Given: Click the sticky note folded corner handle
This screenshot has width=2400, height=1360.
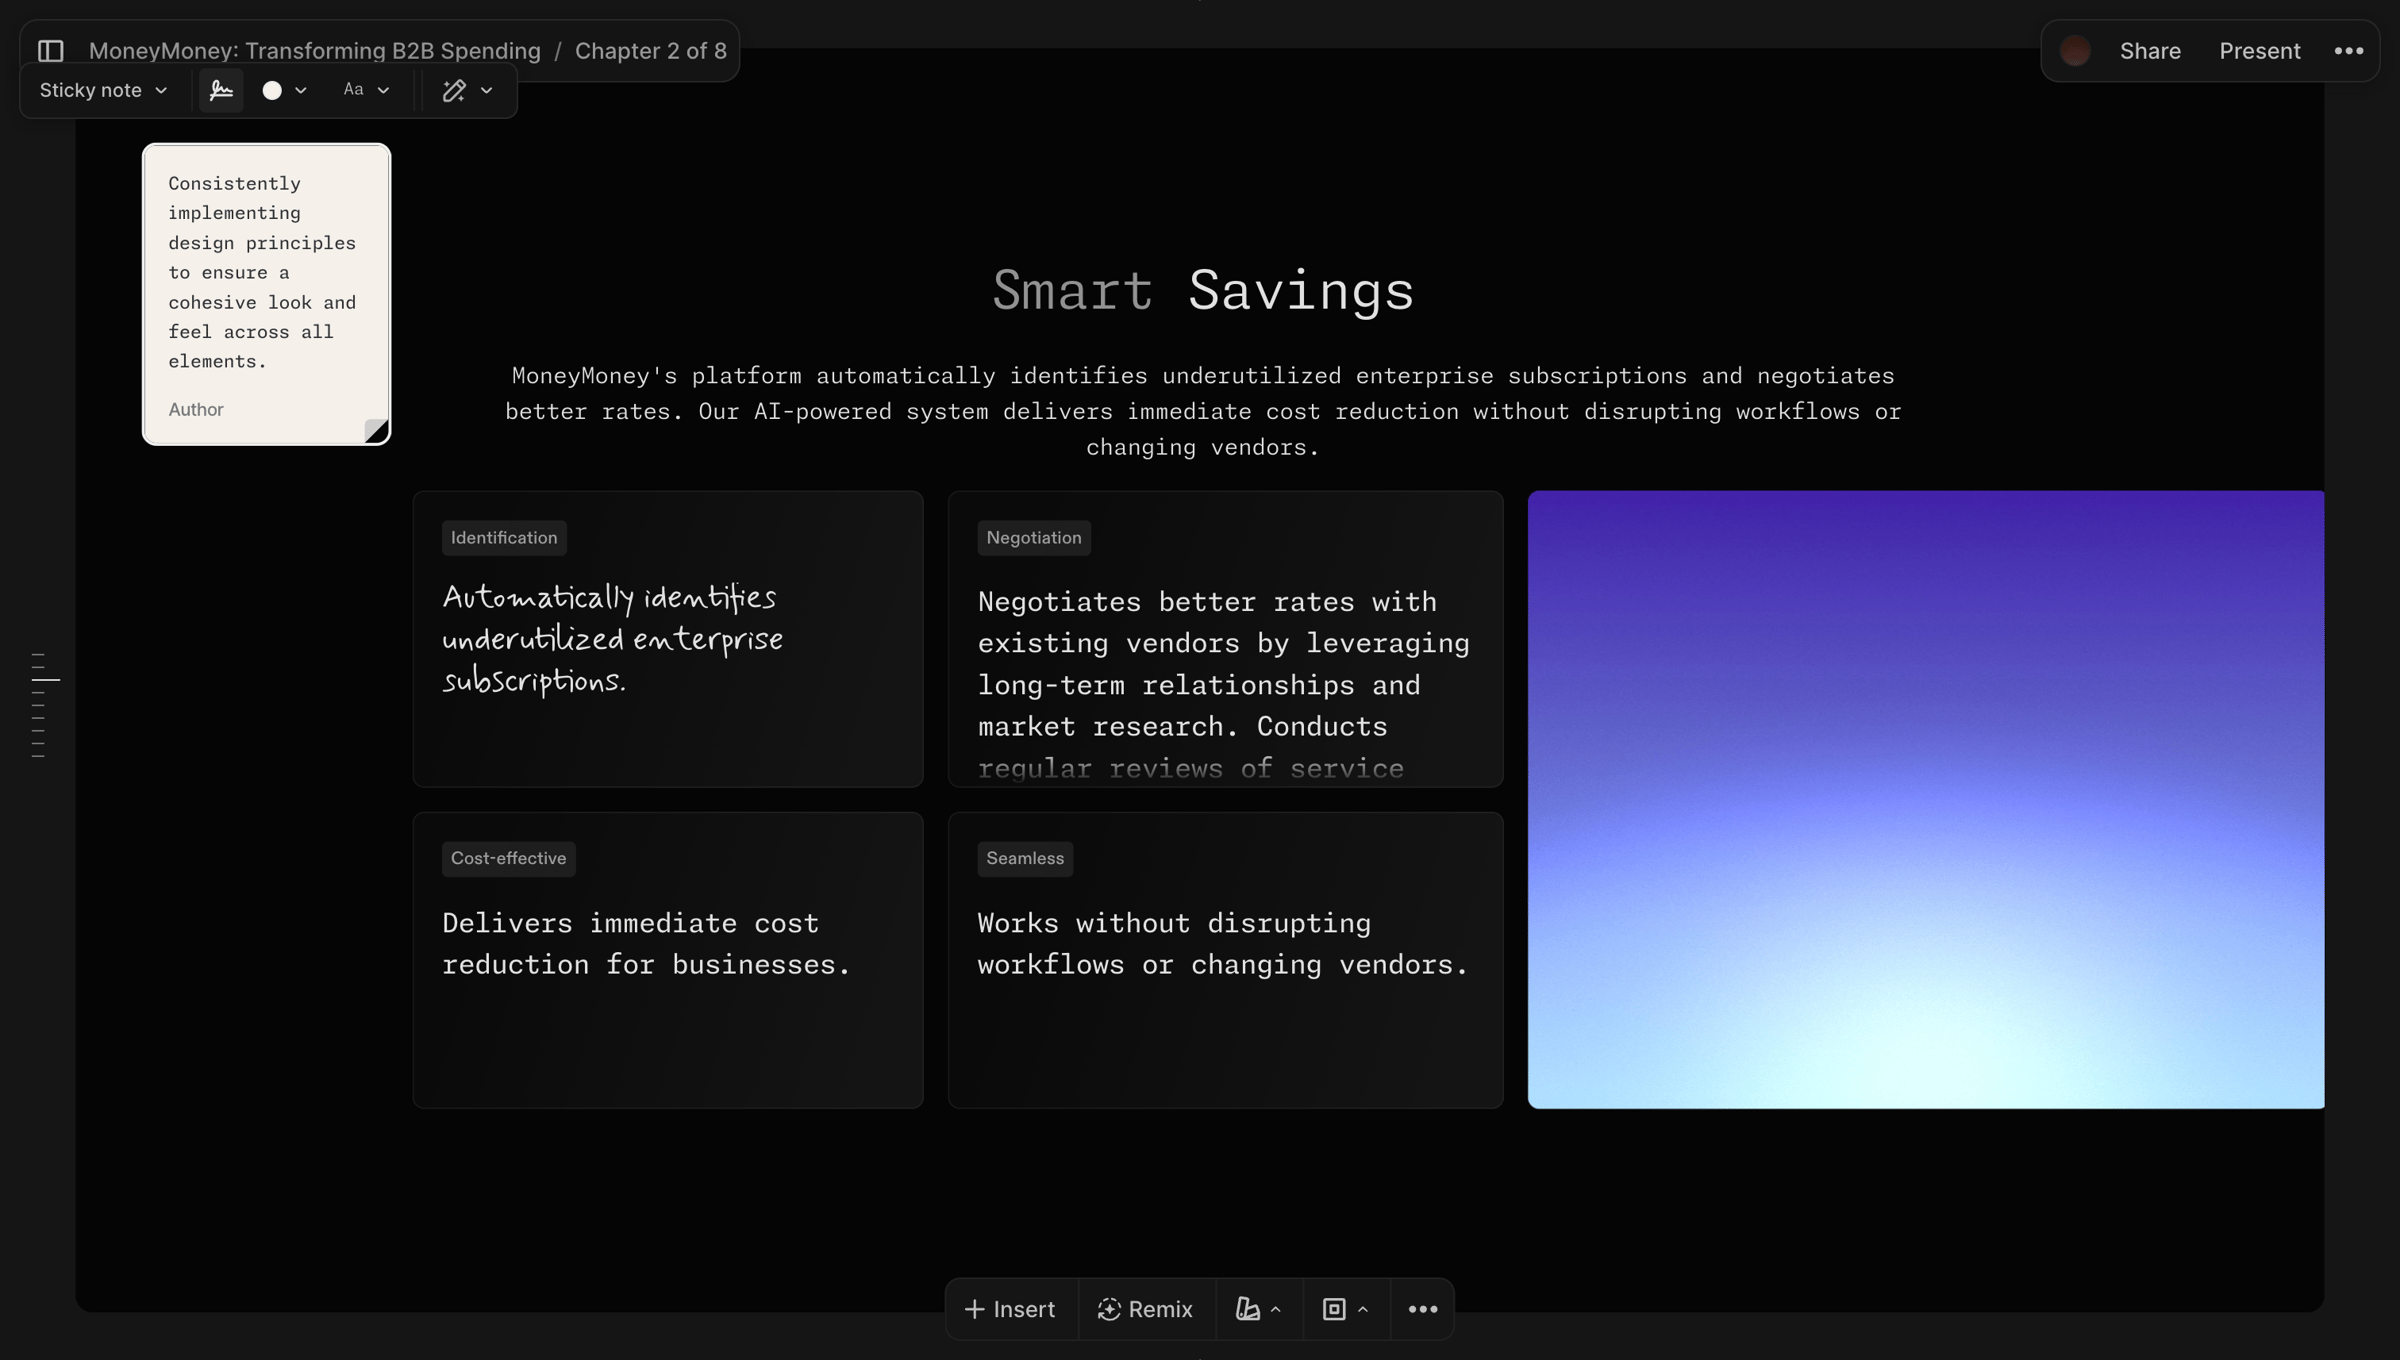Looking at the screenshot, I should coord(376,431).
